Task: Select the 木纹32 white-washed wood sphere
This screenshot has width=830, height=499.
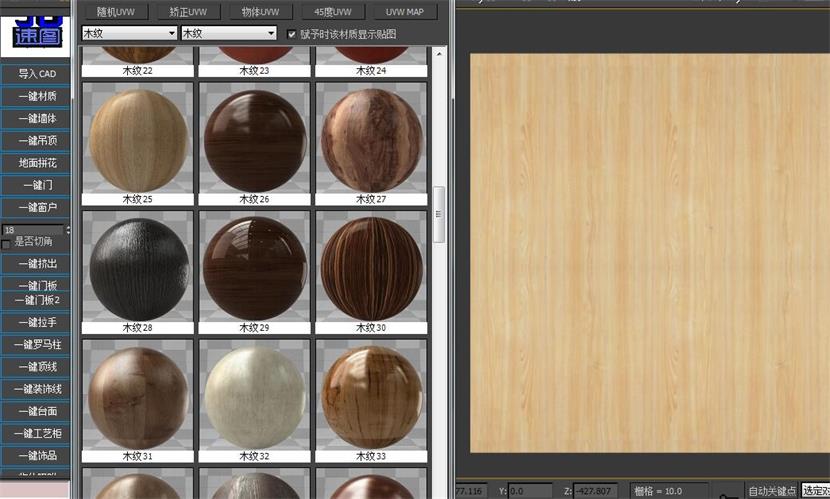Action: click(255, 398)
